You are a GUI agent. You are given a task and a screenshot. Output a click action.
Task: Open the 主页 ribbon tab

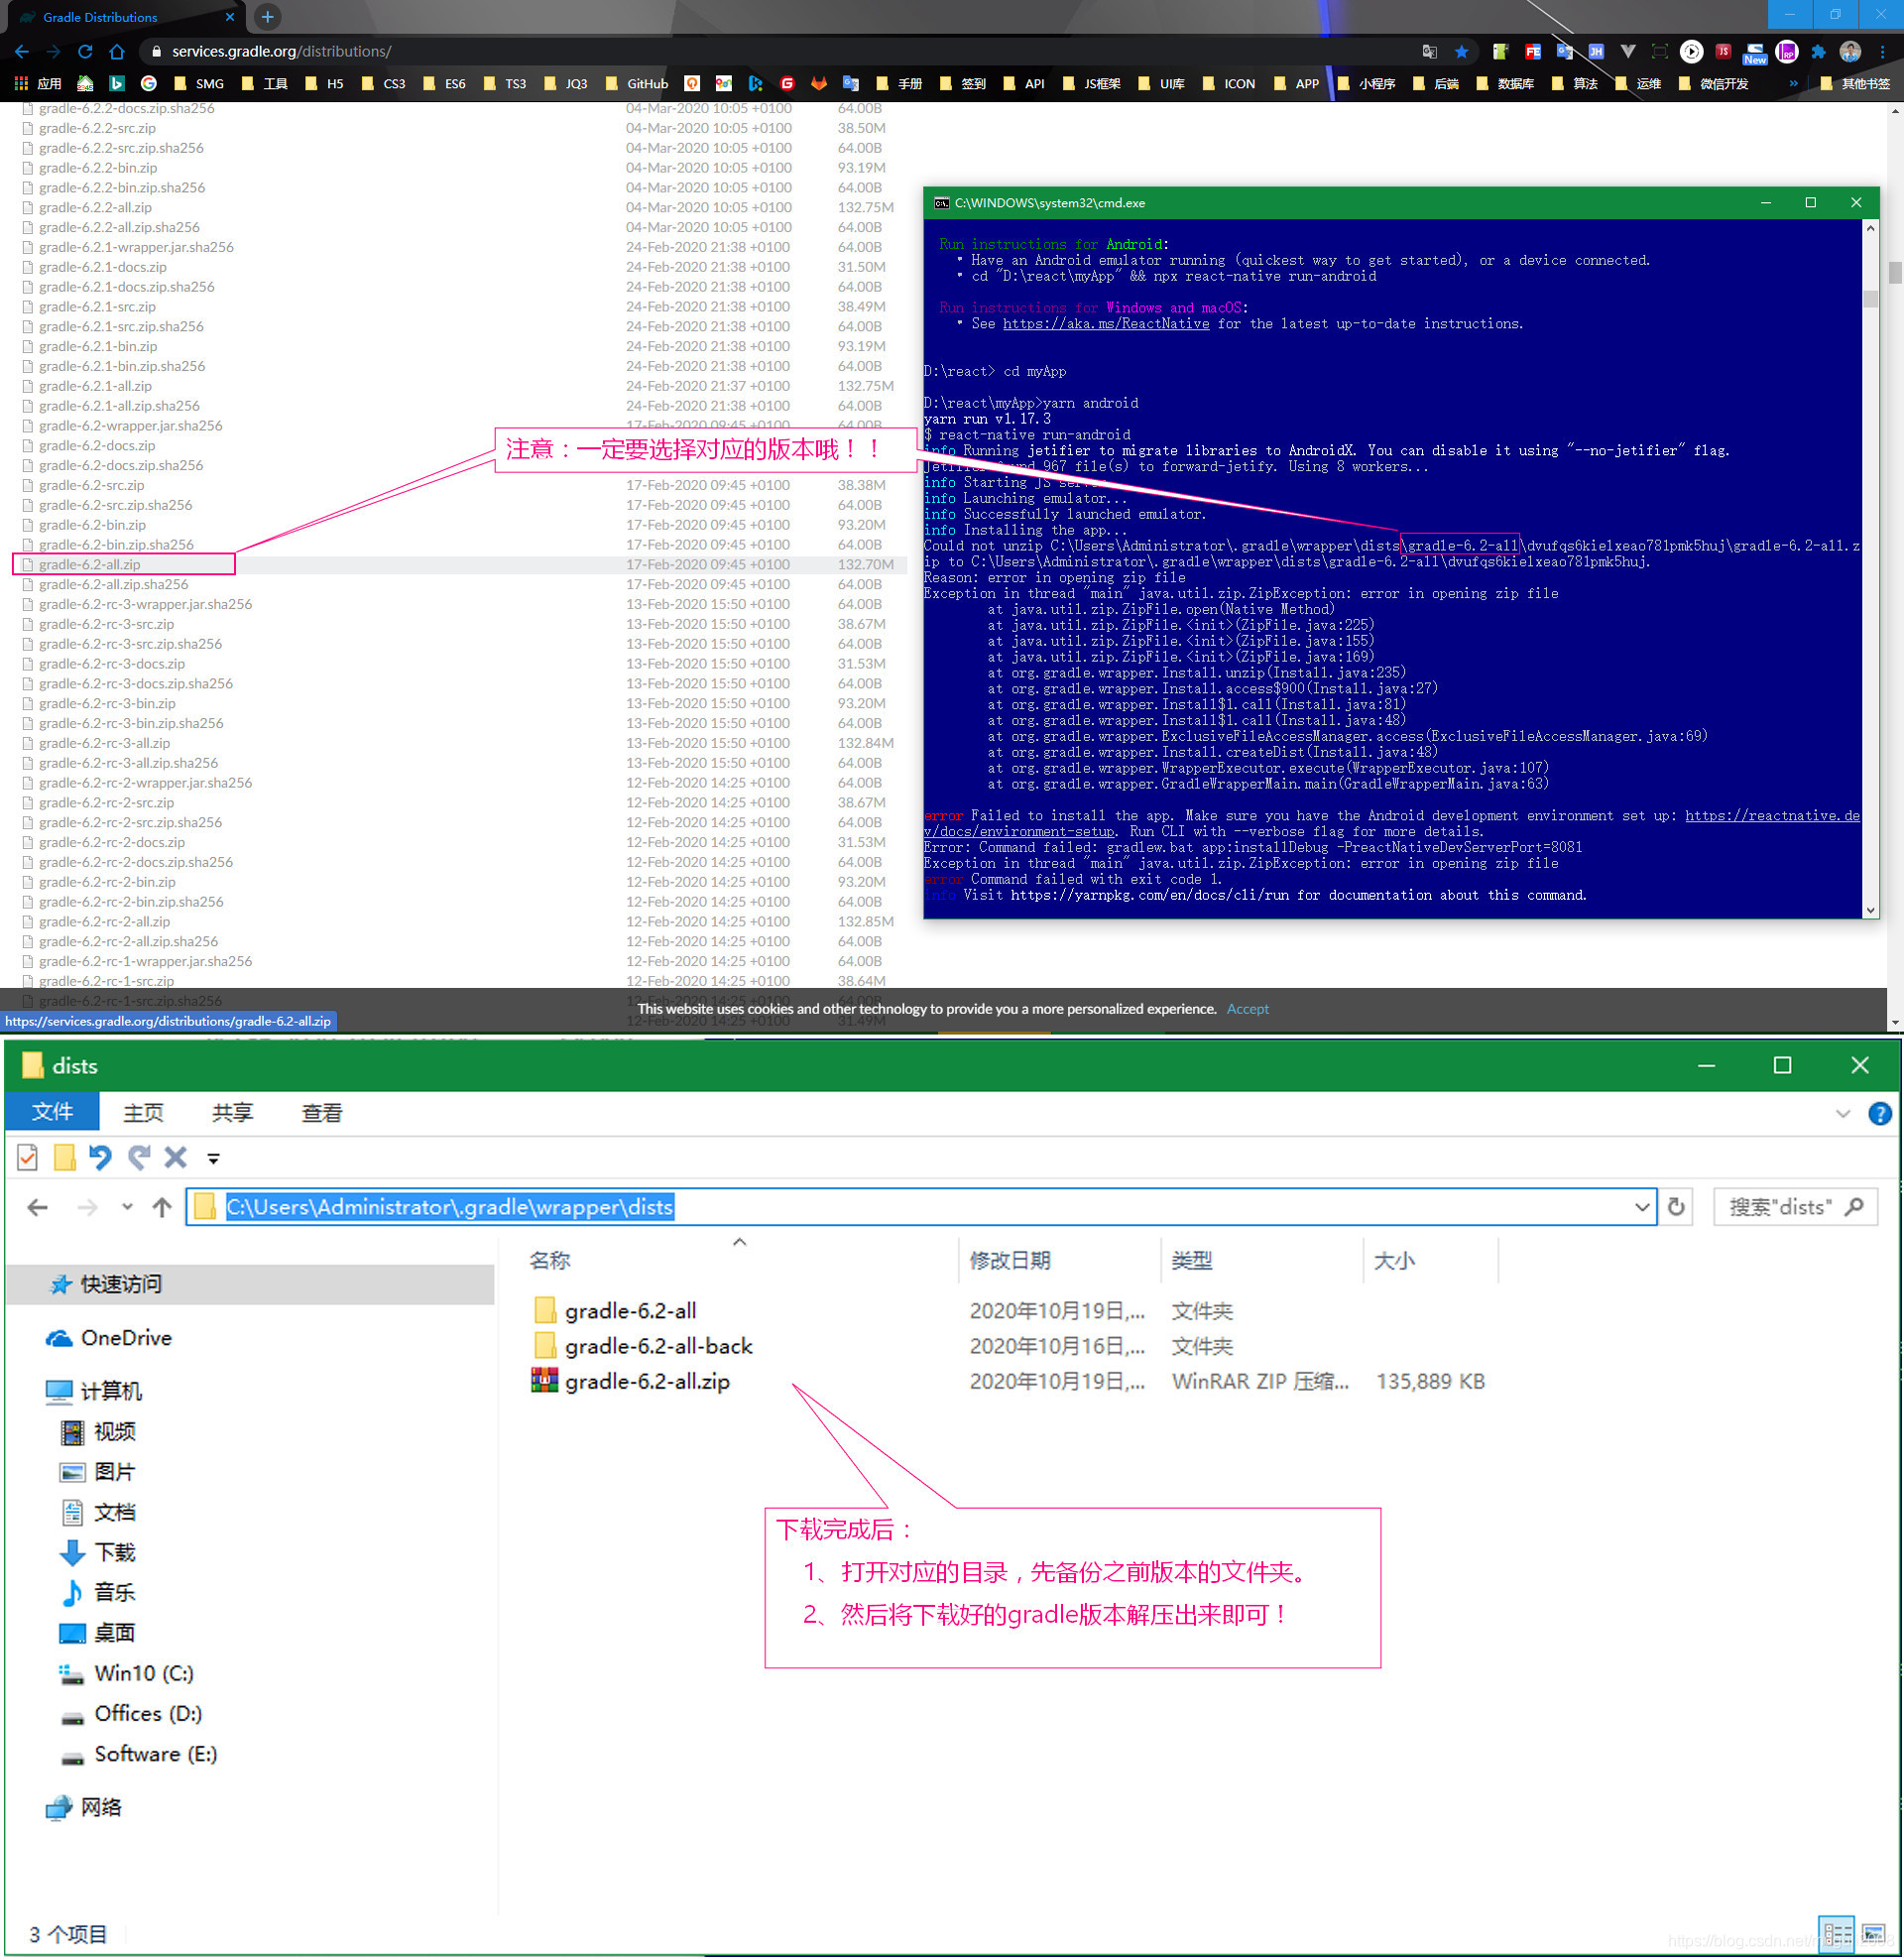coord(143,1114)
